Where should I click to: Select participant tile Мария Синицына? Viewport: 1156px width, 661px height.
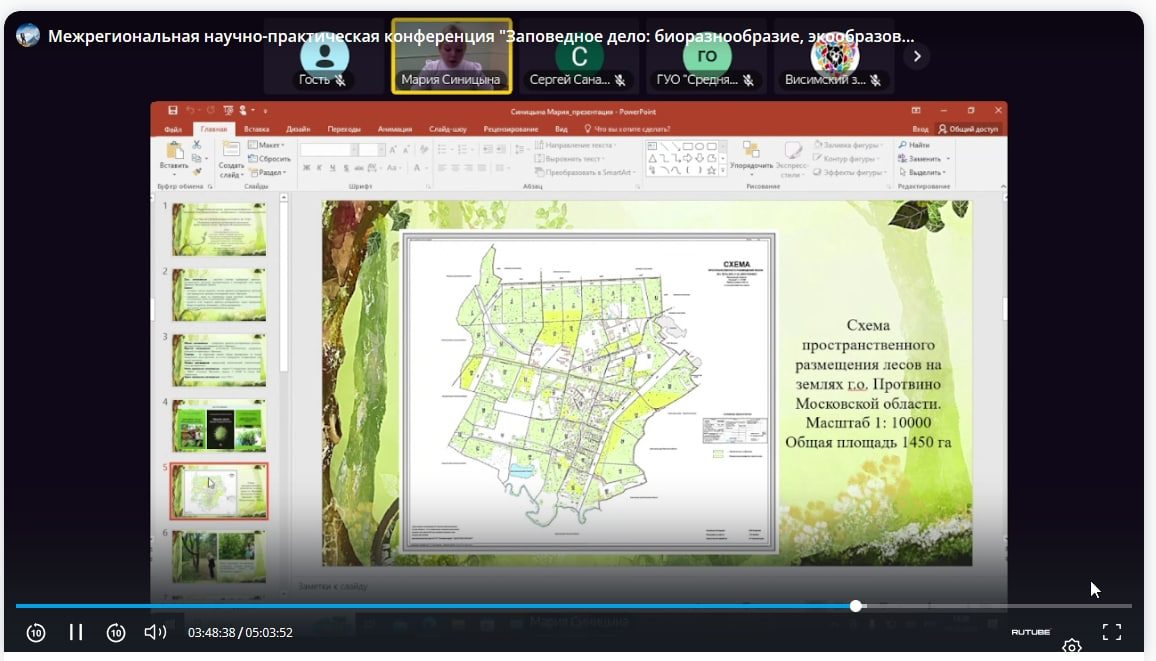pyautogui.click(x=451, y=57)
